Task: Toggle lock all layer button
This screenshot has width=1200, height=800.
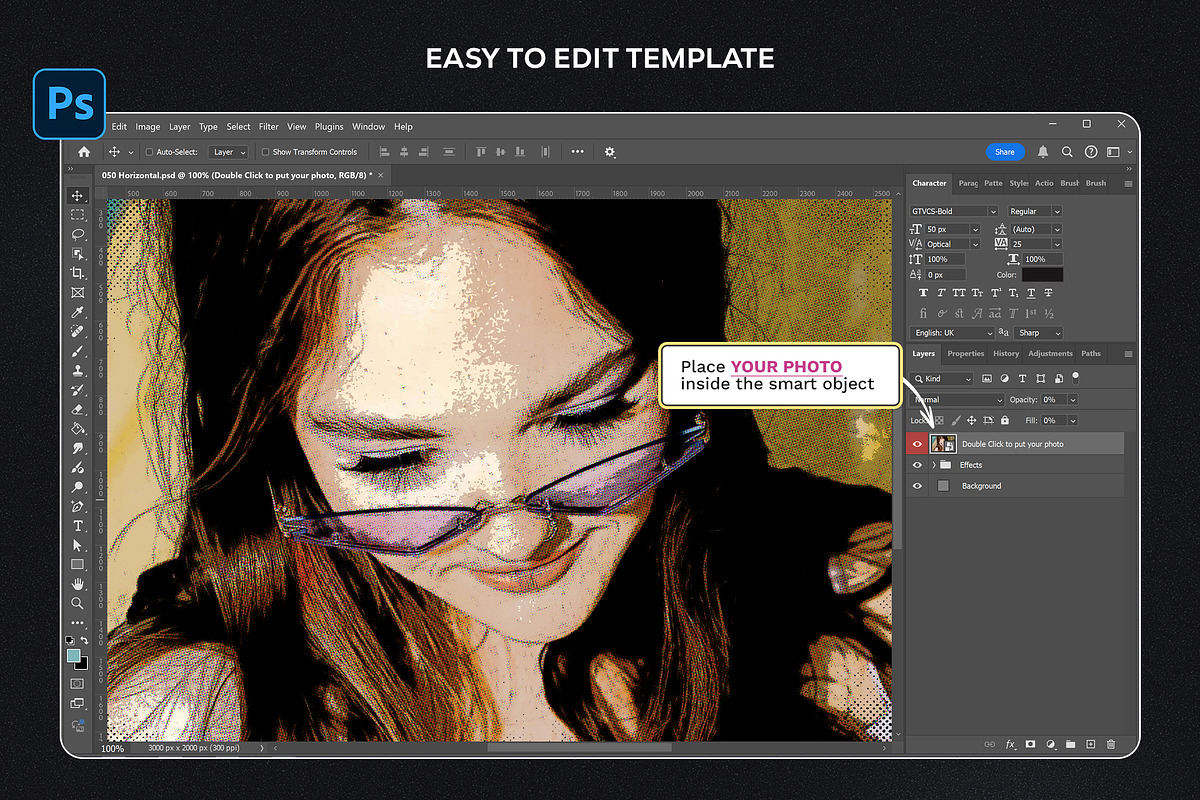Action: tap(1004, 421)
